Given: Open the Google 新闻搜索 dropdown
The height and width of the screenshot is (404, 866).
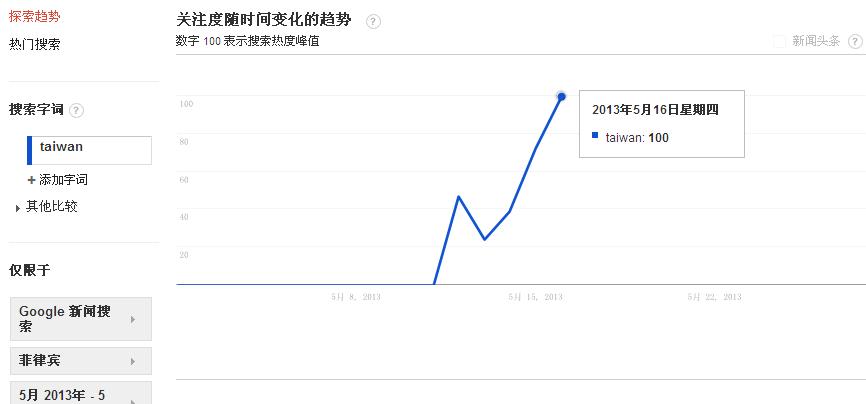Looking at the screenshot, I should tap(80, 319).
